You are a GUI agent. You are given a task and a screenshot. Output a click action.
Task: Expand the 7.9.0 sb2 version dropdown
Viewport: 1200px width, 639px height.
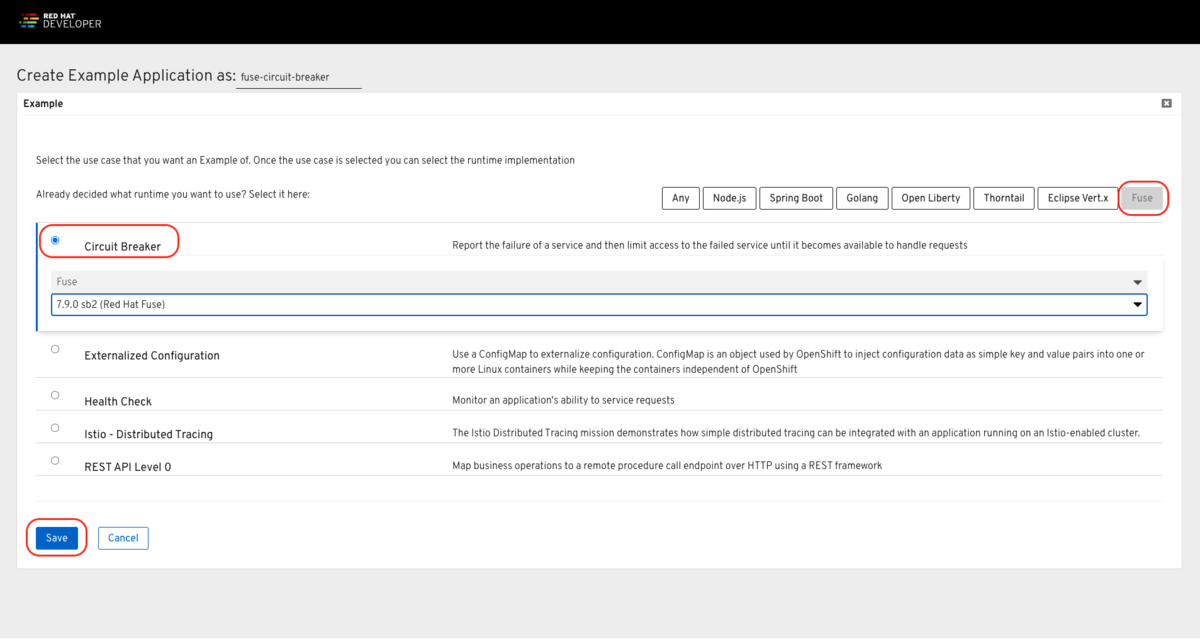coord(600,304)
